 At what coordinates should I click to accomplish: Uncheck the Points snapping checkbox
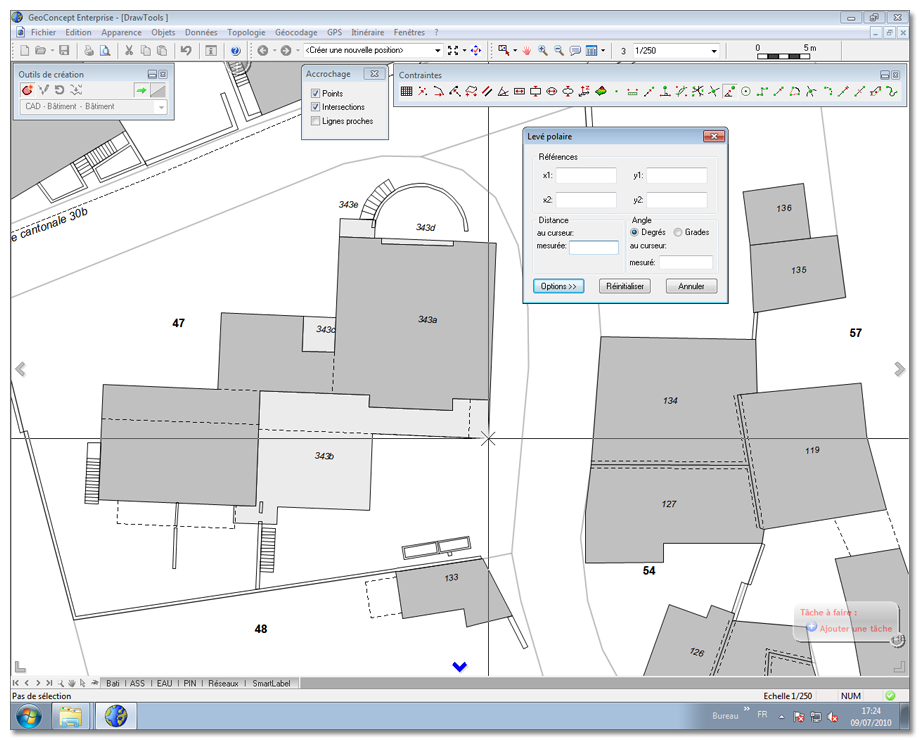[316, 93]
